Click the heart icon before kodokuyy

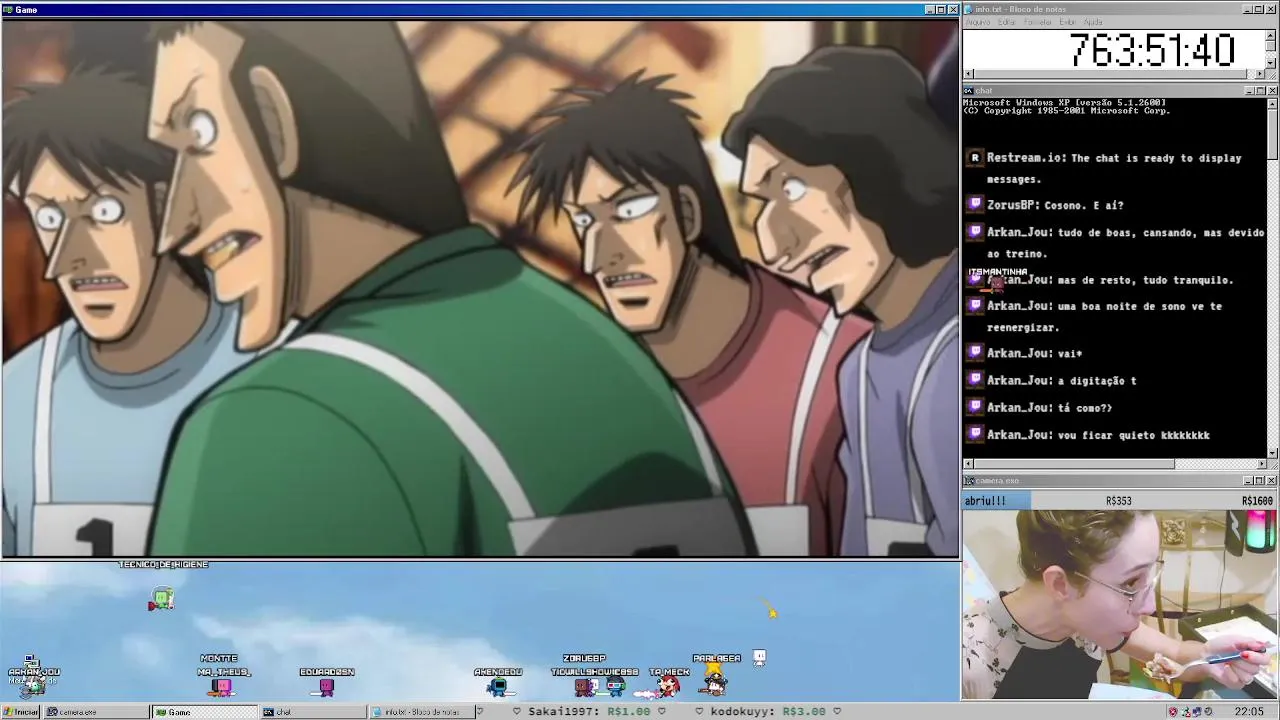pos(699,712)
